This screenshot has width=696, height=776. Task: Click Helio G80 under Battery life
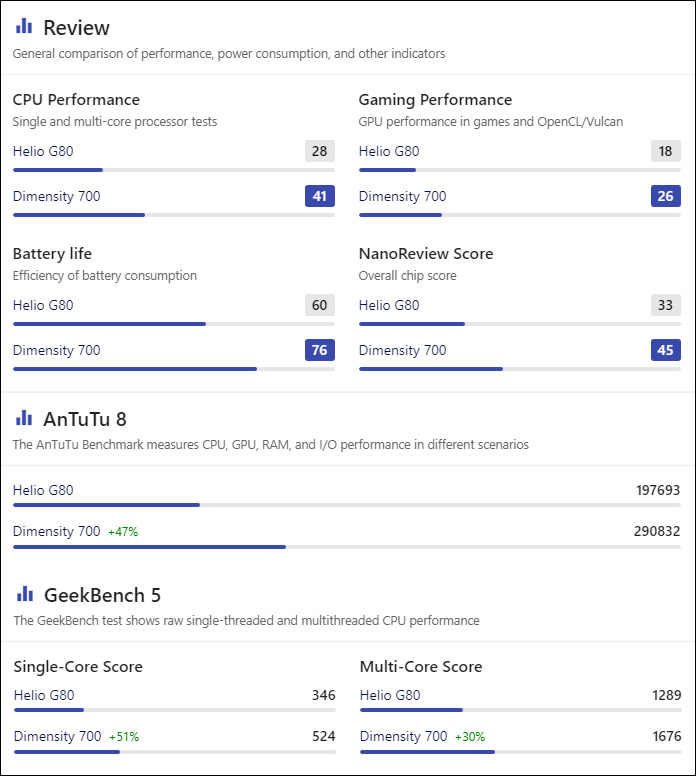[43, 305]
